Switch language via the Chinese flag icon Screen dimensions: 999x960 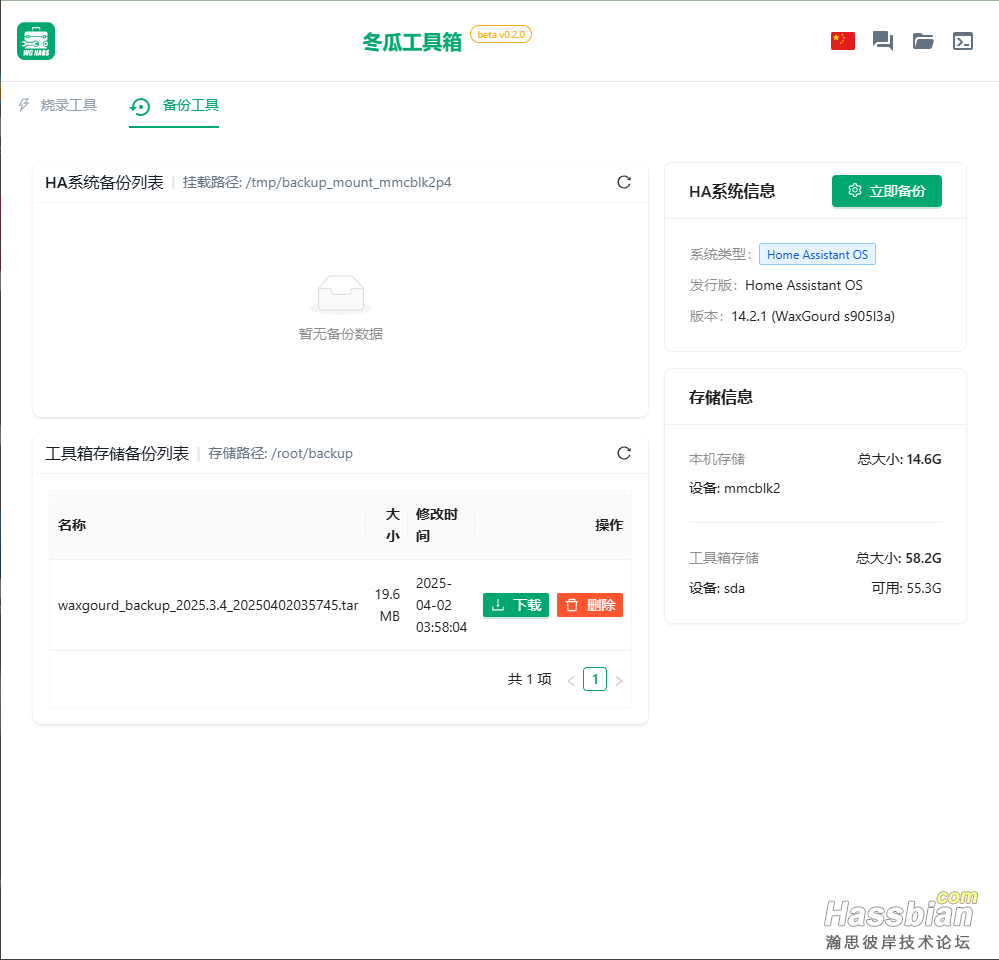(x=842, y=41)
